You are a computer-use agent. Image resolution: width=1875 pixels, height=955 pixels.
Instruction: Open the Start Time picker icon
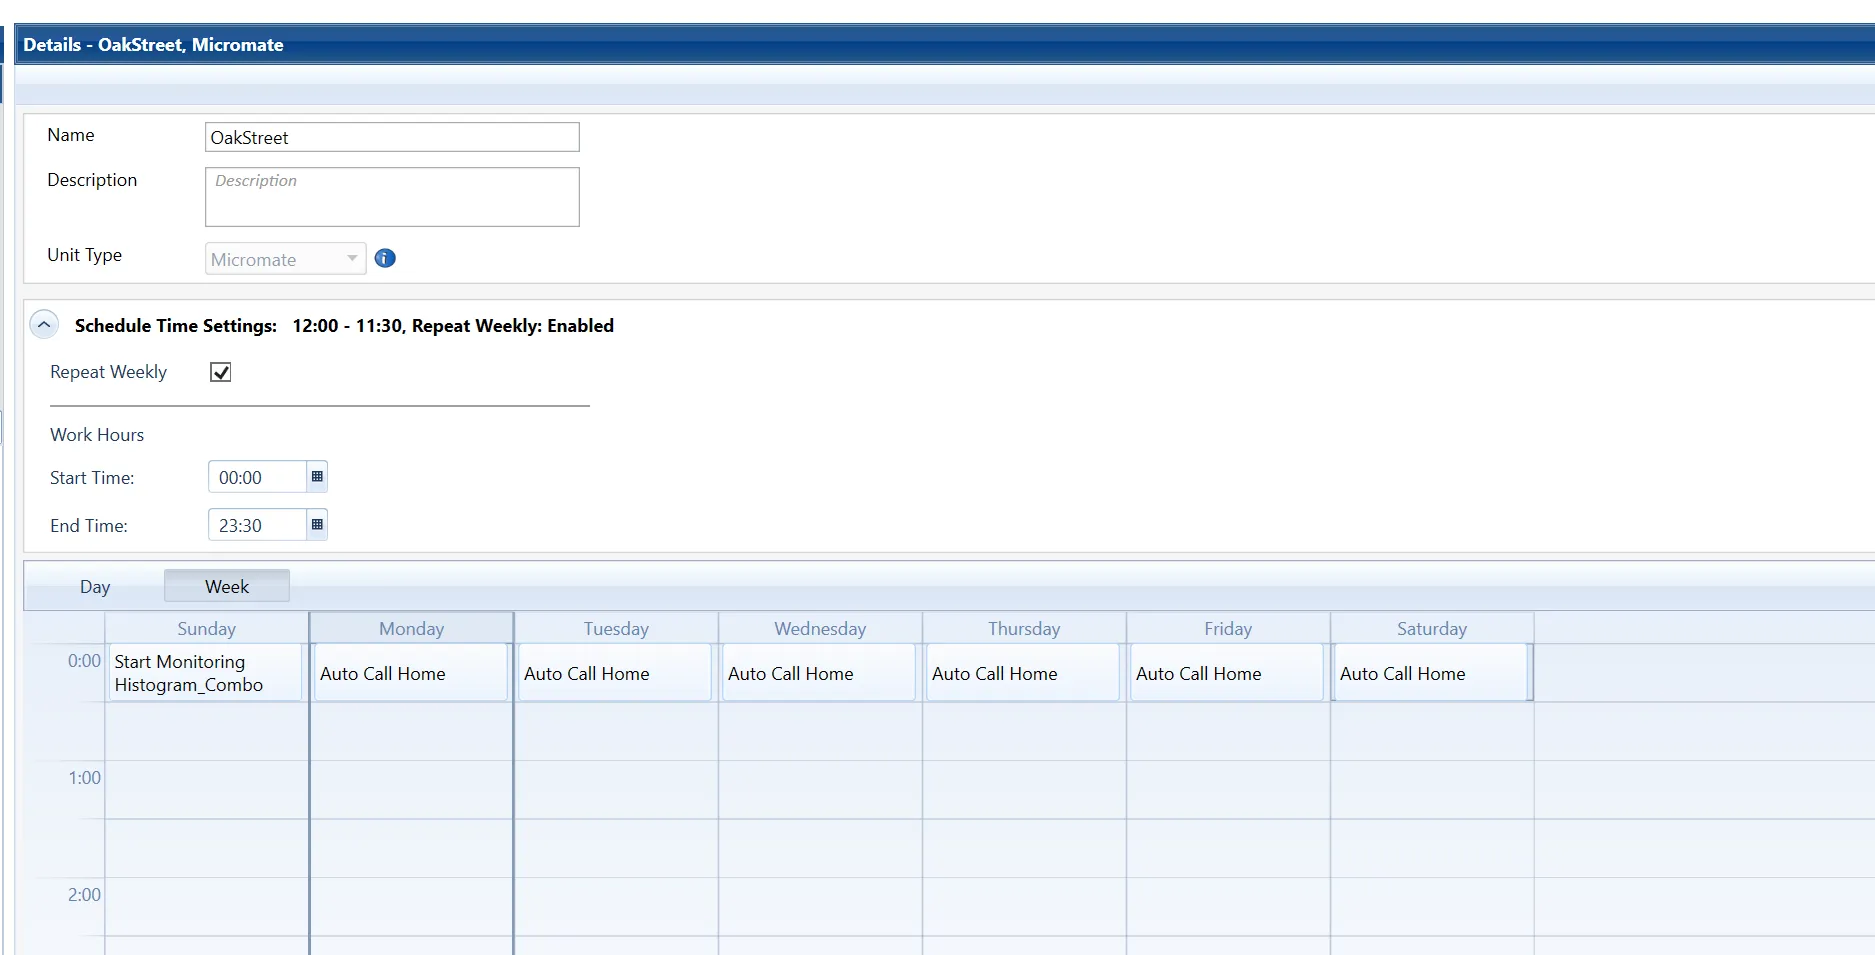click(x=317, y=477)
